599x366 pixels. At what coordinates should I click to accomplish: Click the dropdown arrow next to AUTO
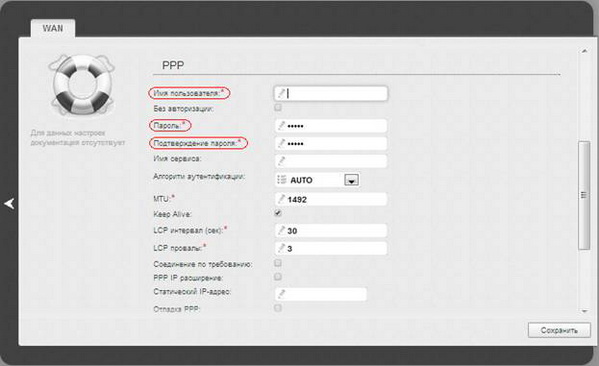[351, 180]
